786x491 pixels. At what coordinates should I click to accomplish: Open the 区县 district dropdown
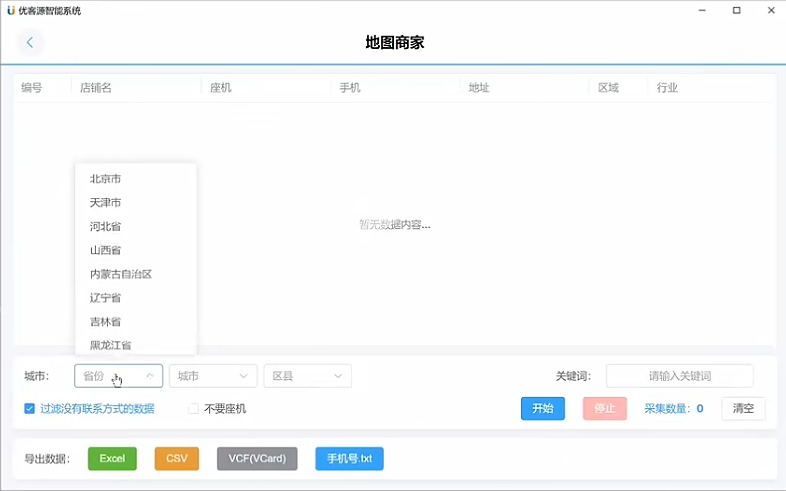pyautogui.click(x=307, y=376)
